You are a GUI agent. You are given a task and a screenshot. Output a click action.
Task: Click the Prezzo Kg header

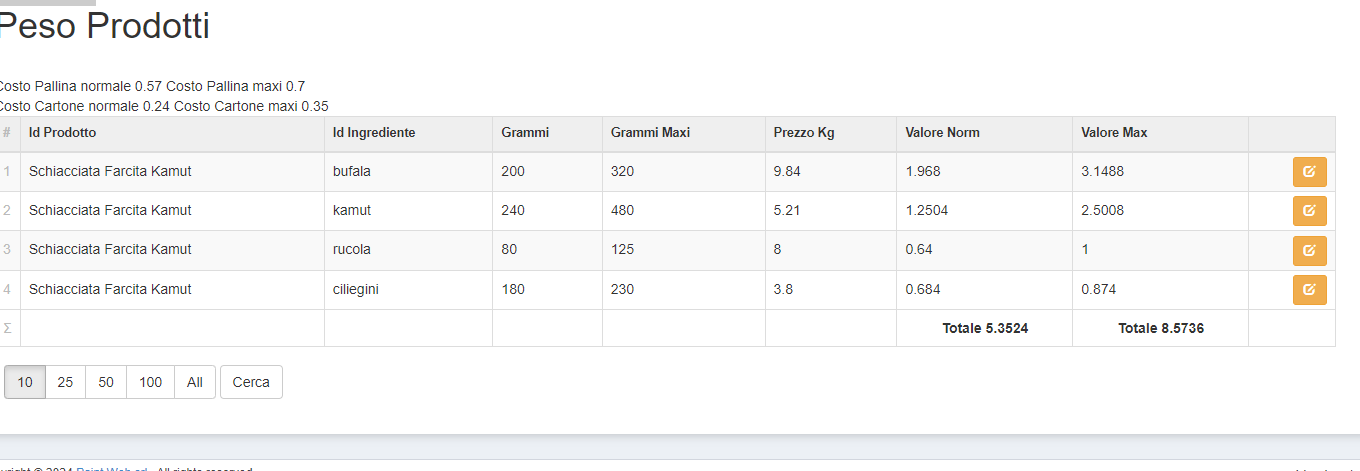pos(804,133)
